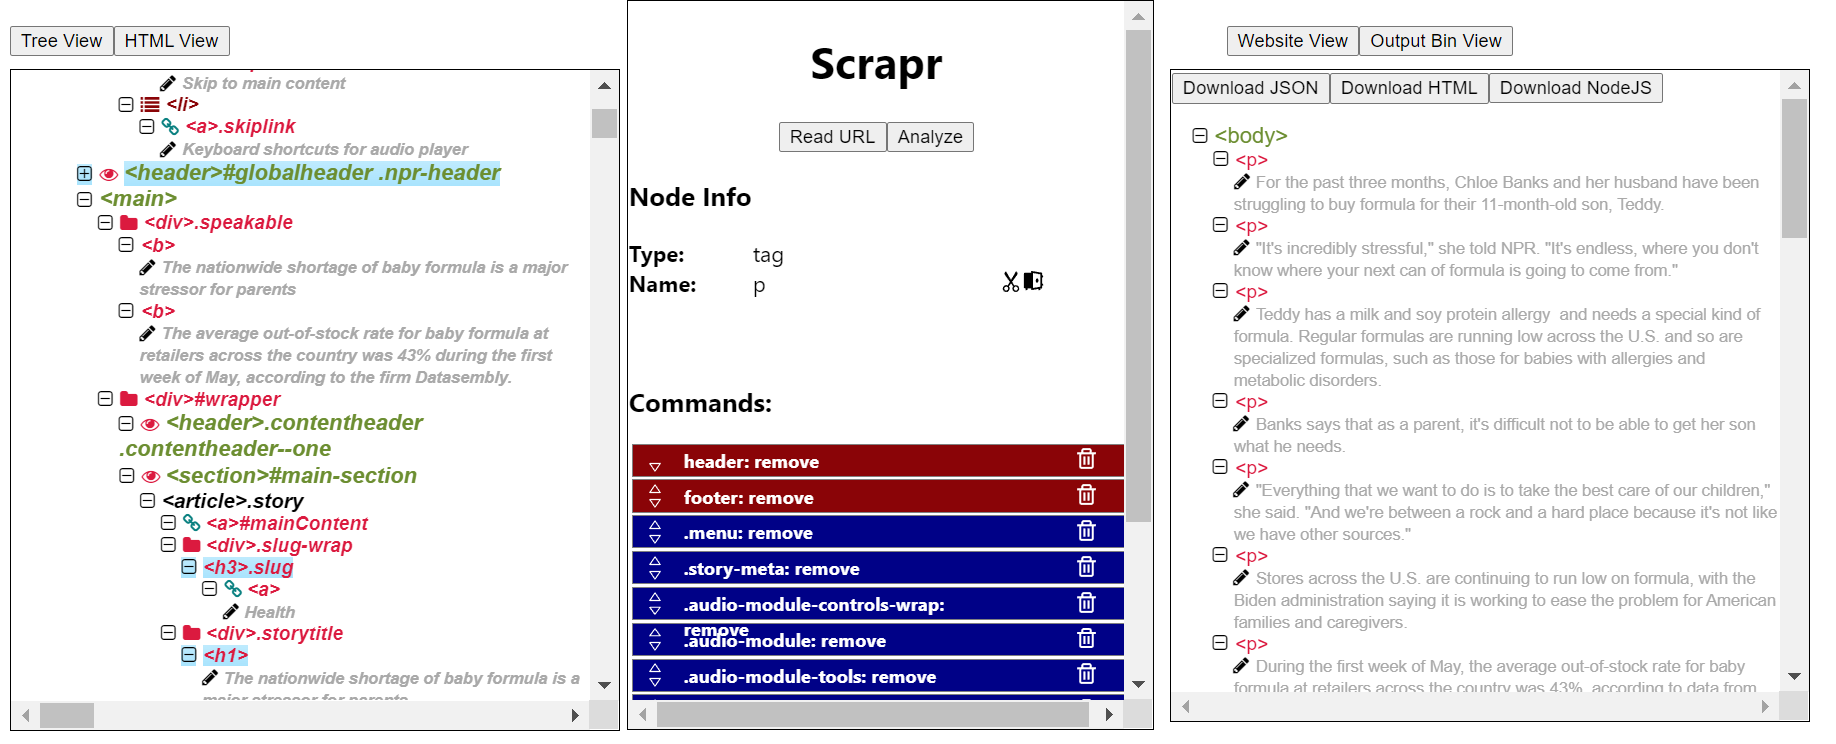This screenshot has width=1836, height=744.
Task: Move the '.menu: remove' command down
Action: pyautogui.click(x=655, y=539)
